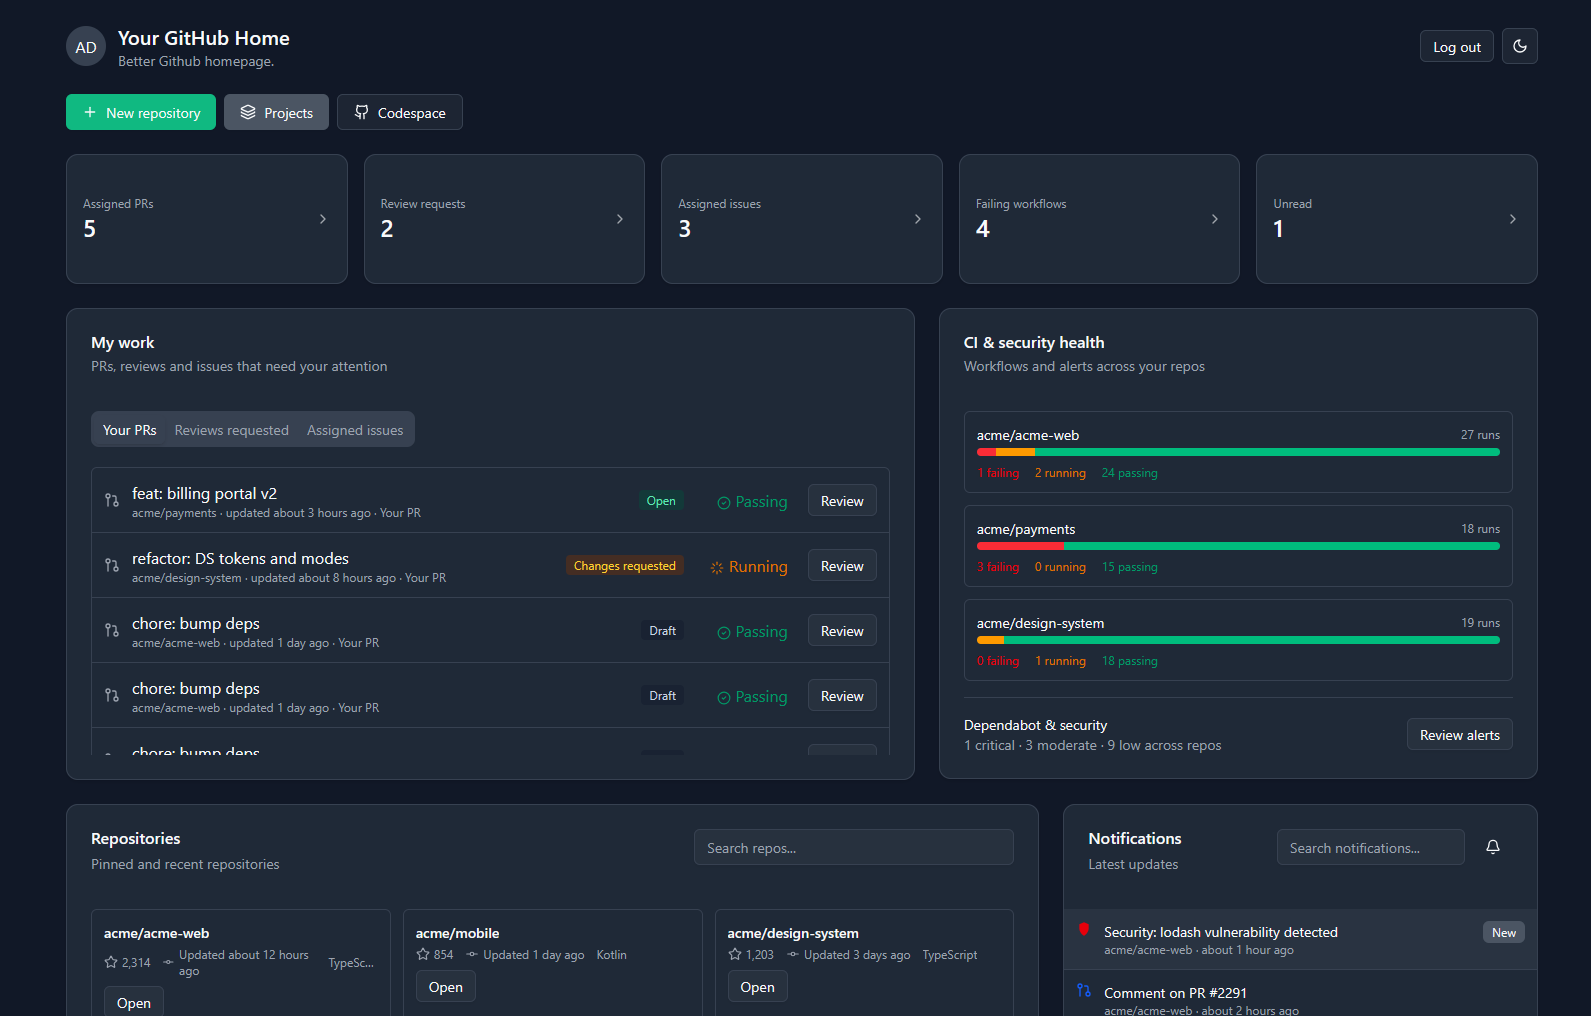Screen dimensions: 1591x1016
Task: Open Projects
Action: point(276,112)
